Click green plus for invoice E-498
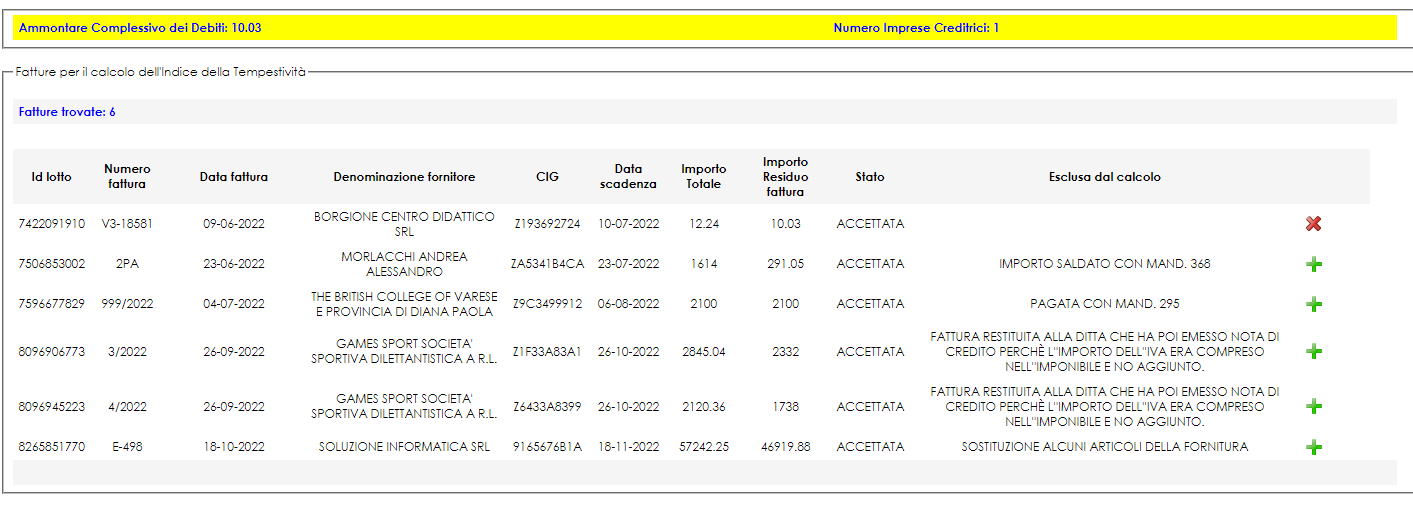 point(1314,447)
